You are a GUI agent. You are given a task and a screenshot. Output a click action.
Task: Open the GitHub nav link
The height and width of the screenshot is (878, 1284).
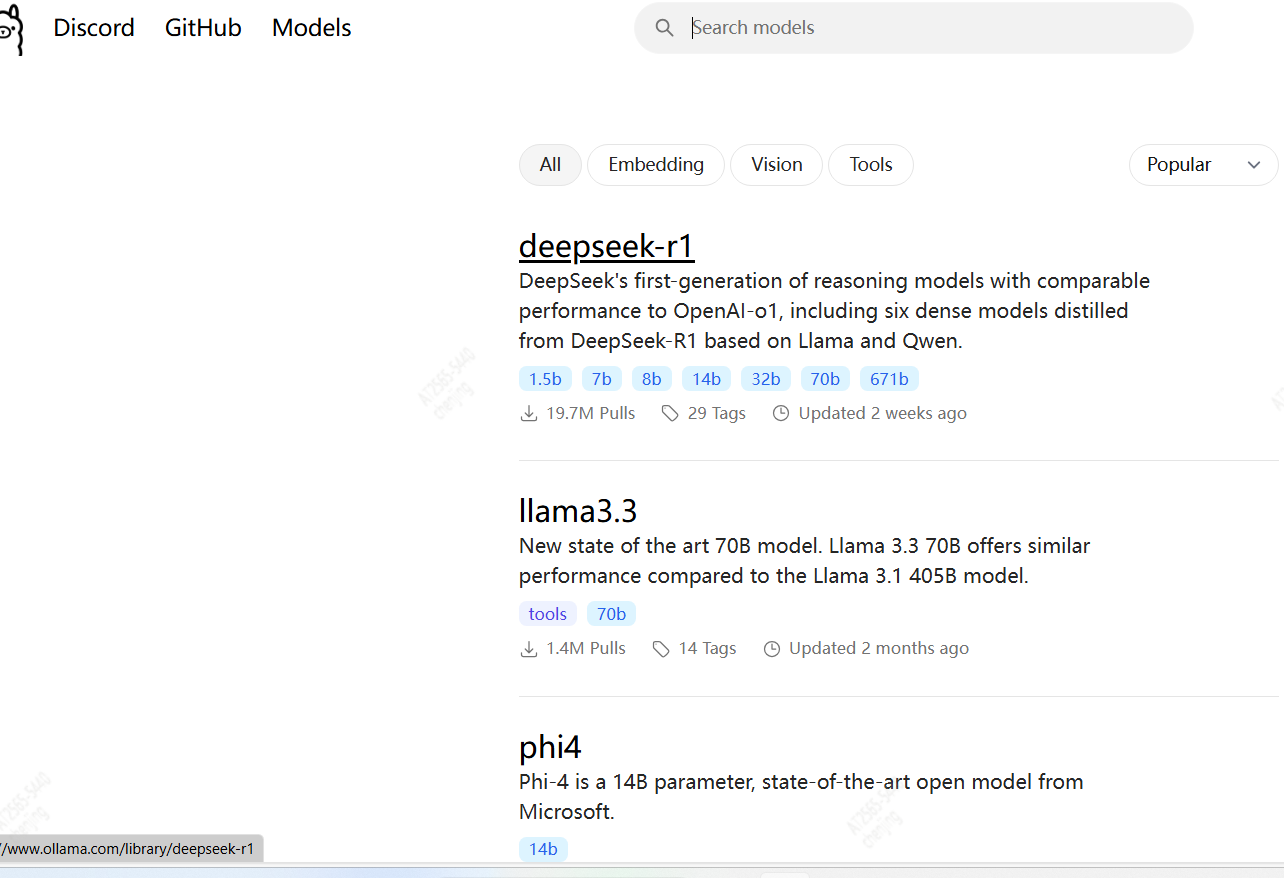pyautogui.click(x=203, y=28)
